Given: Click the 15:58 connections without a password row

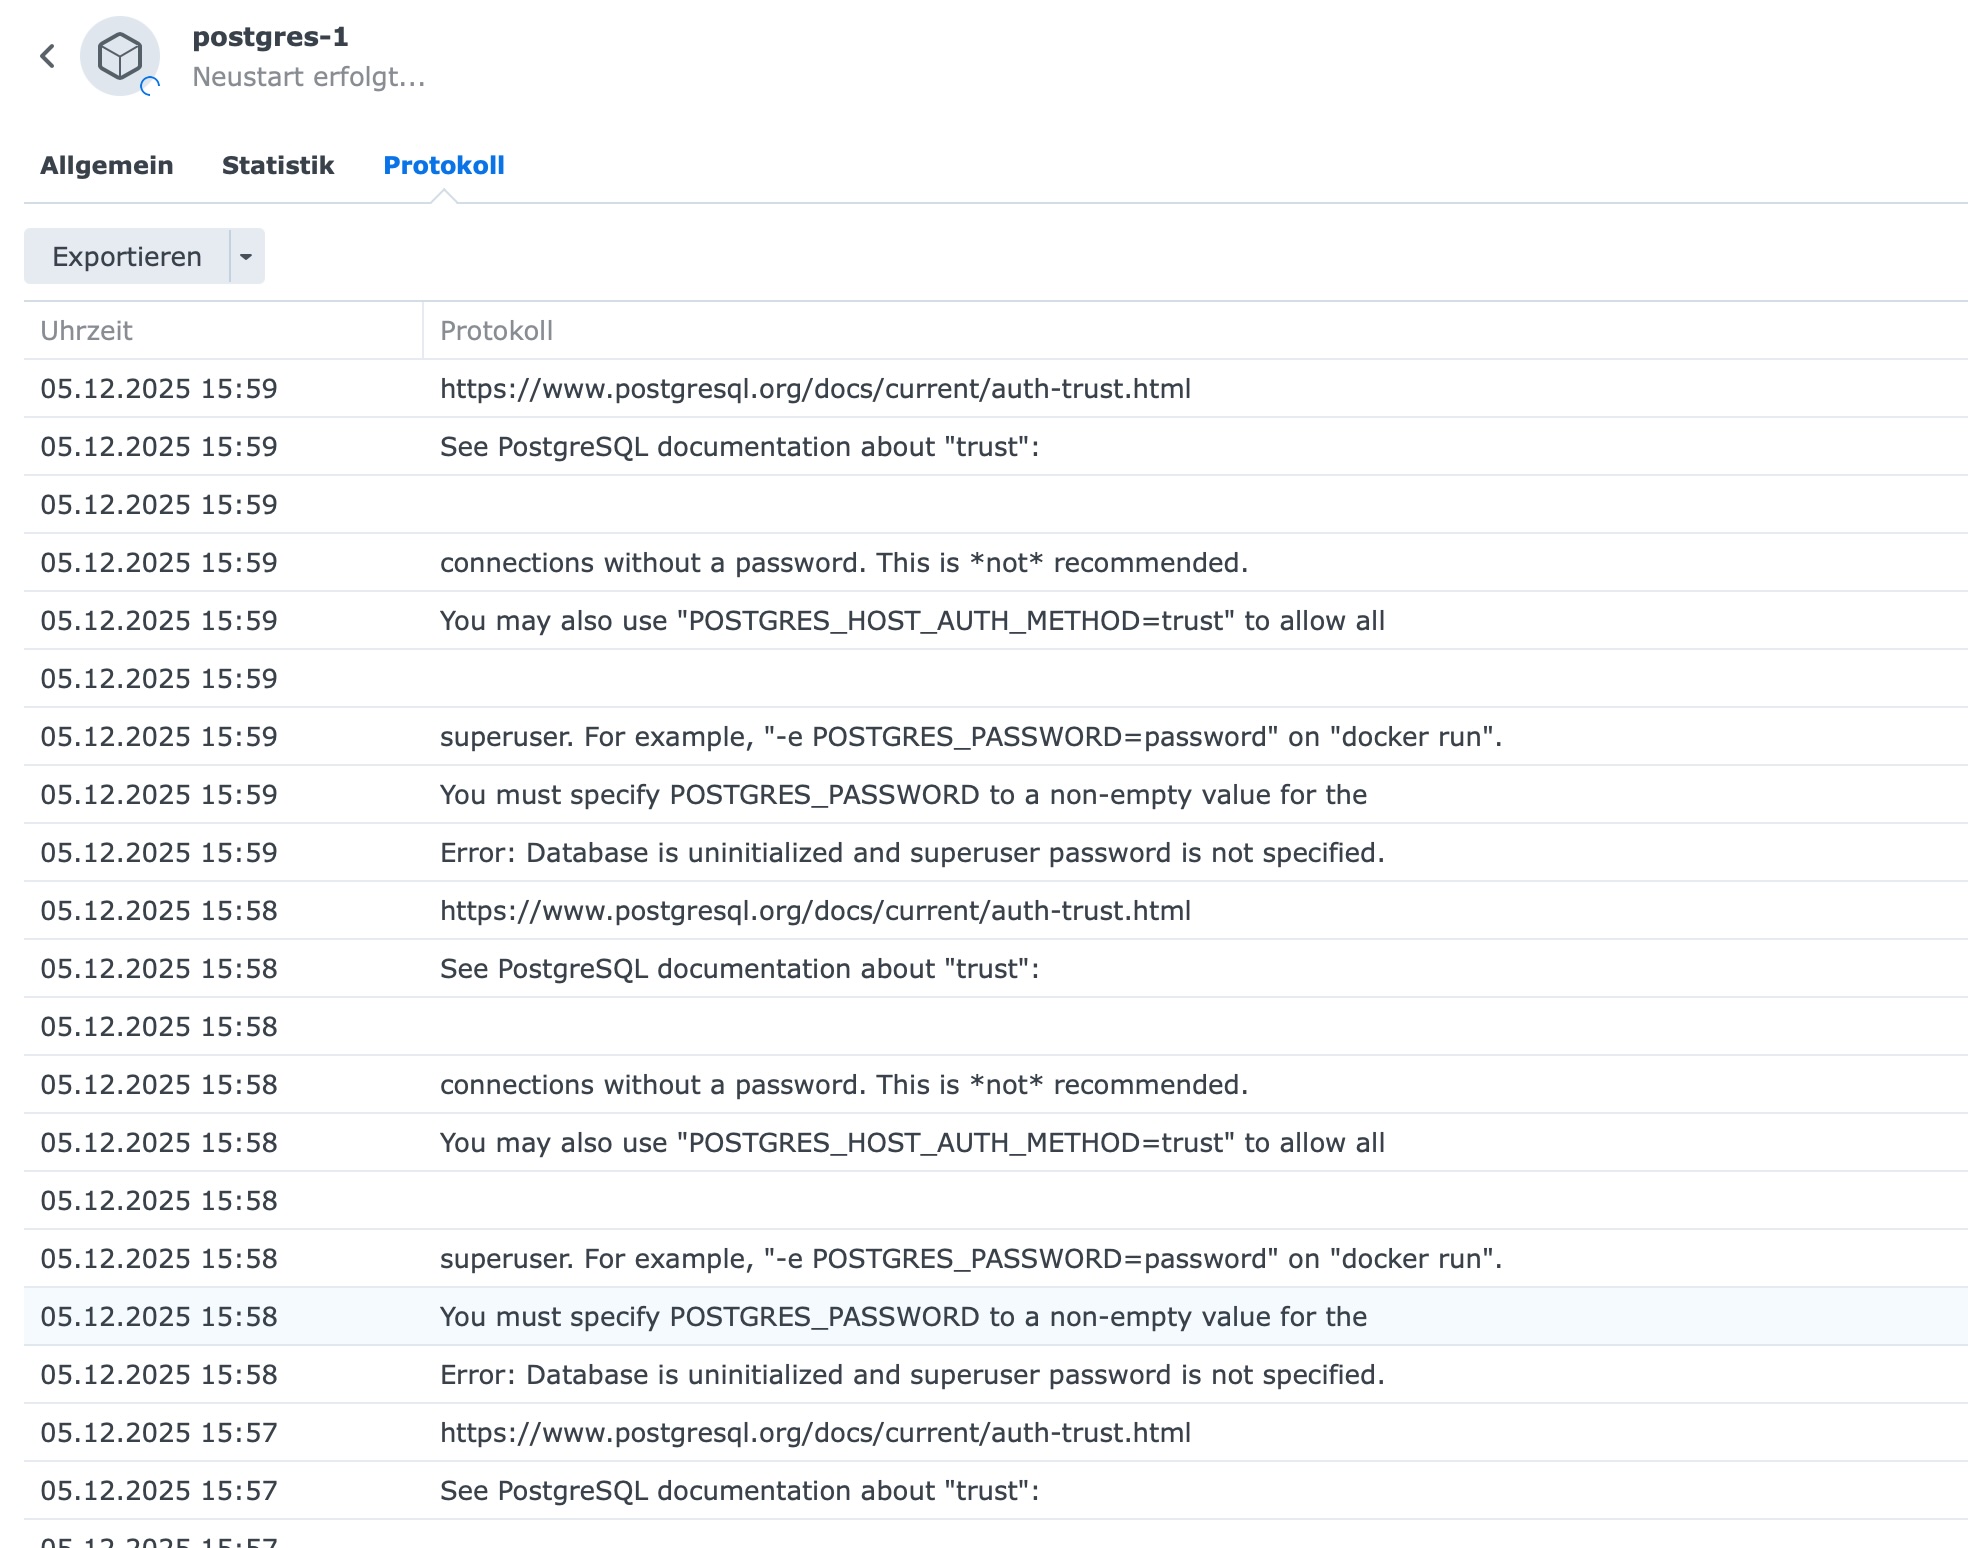Looking at the screenshot, I should point(843,1085).
